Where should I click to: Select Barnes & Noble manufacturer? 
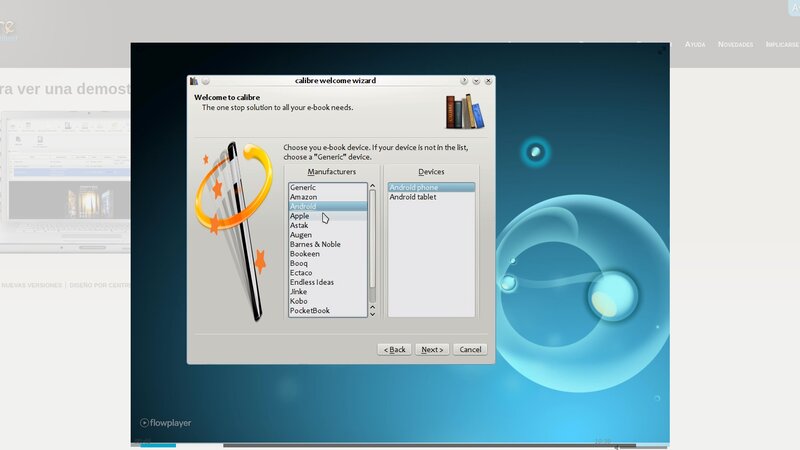328,244
